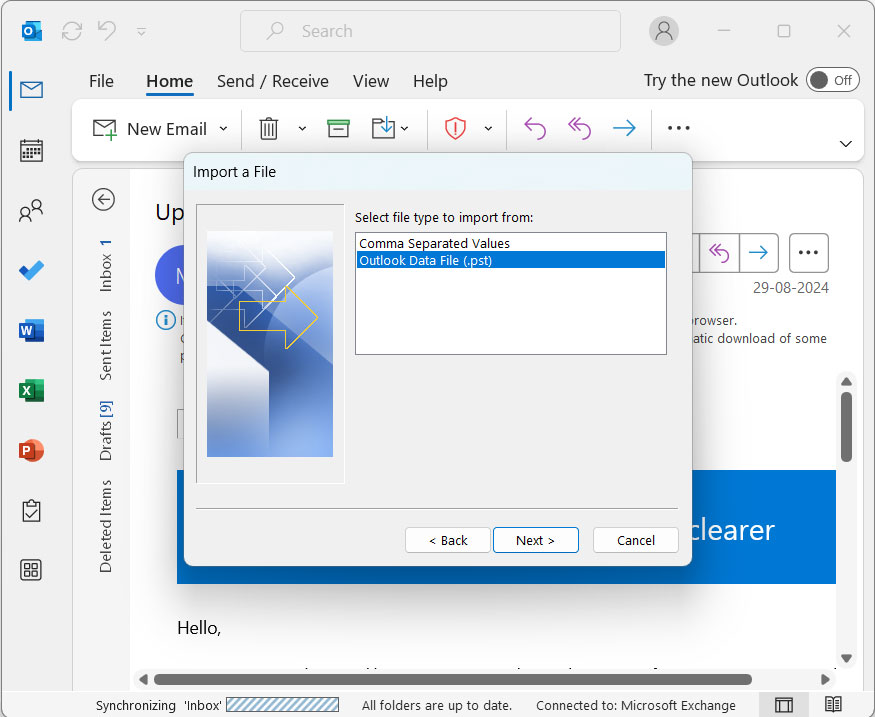Toggle 'Try the new Outlook' switch

click(833, 80)
